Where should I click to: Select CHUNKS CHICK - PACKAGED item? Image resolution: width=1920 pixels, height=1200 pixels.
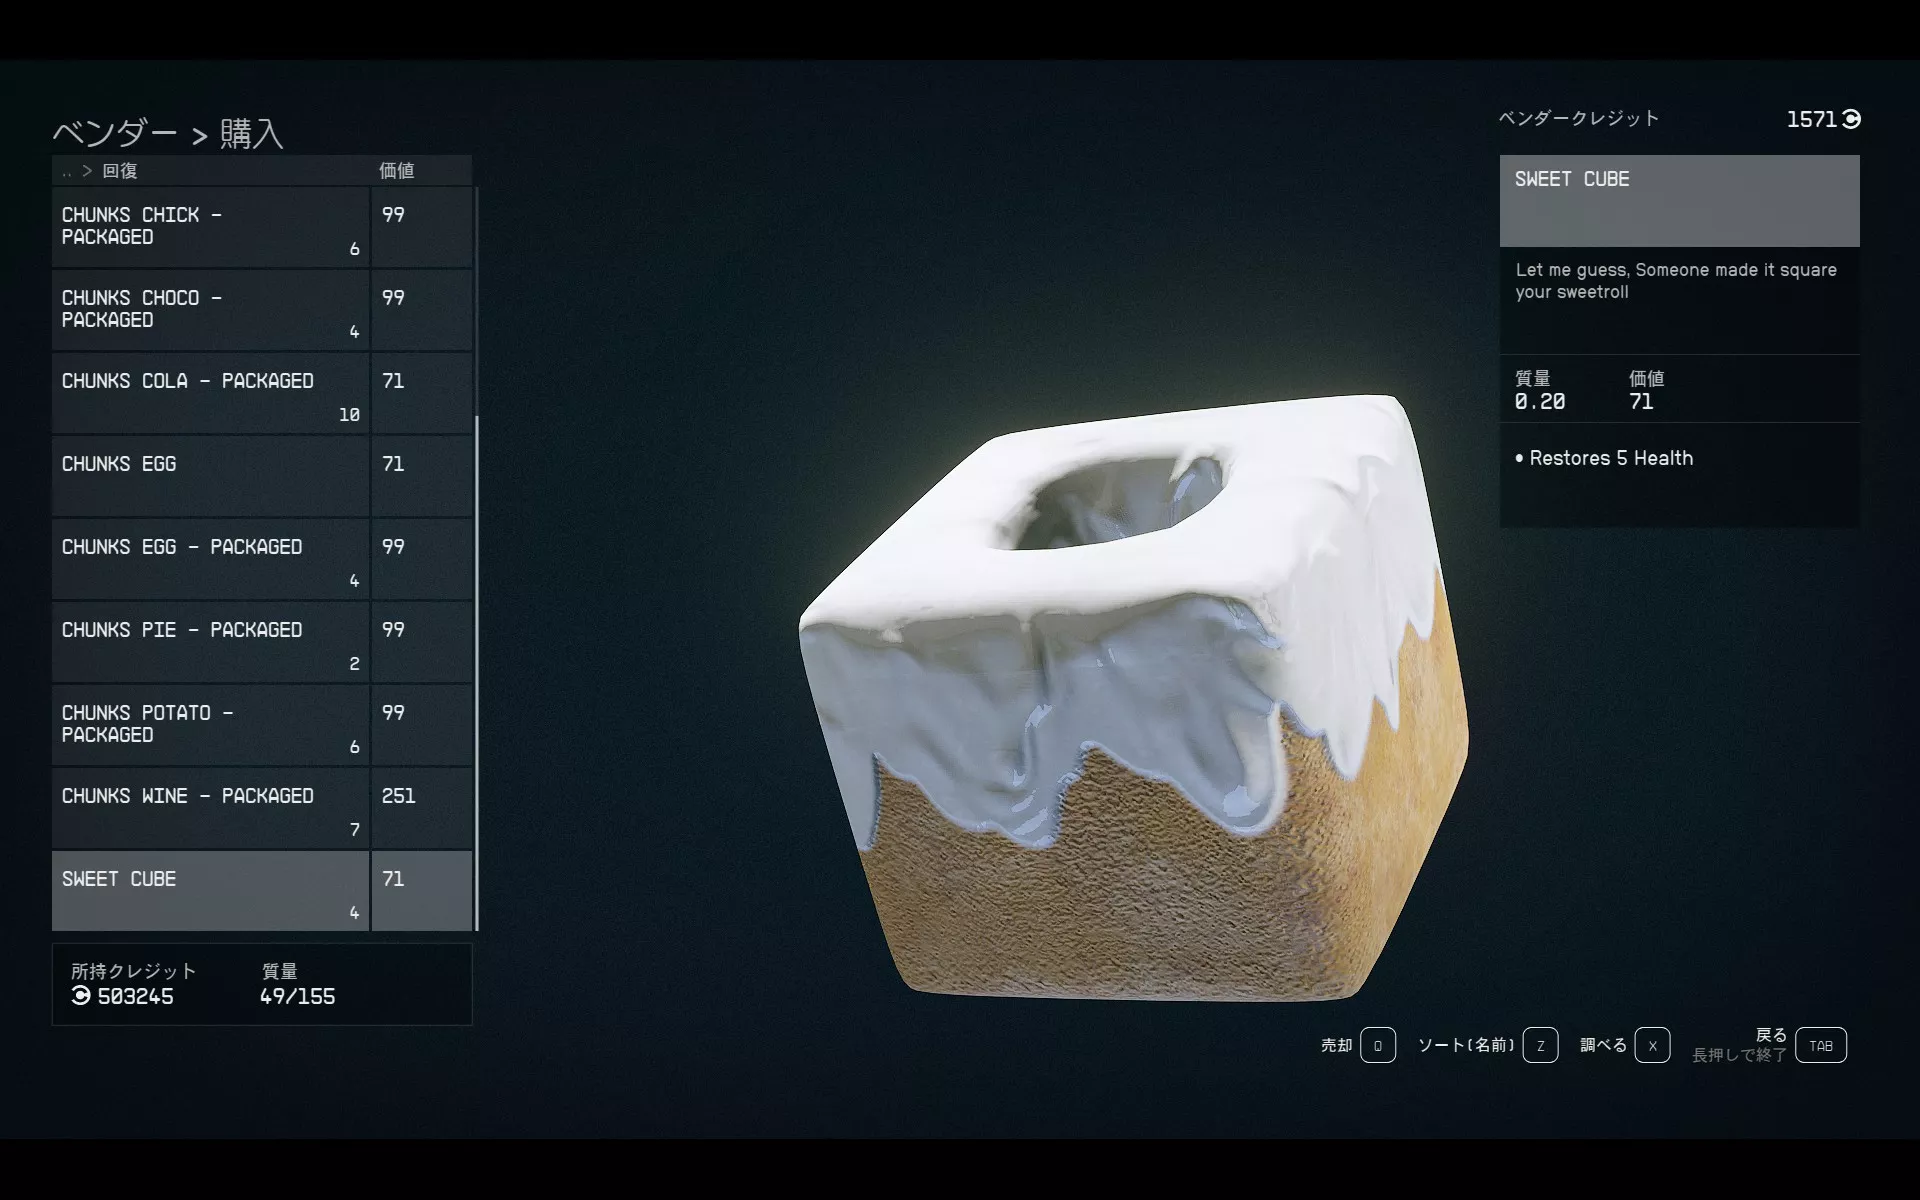coord(262,227)
